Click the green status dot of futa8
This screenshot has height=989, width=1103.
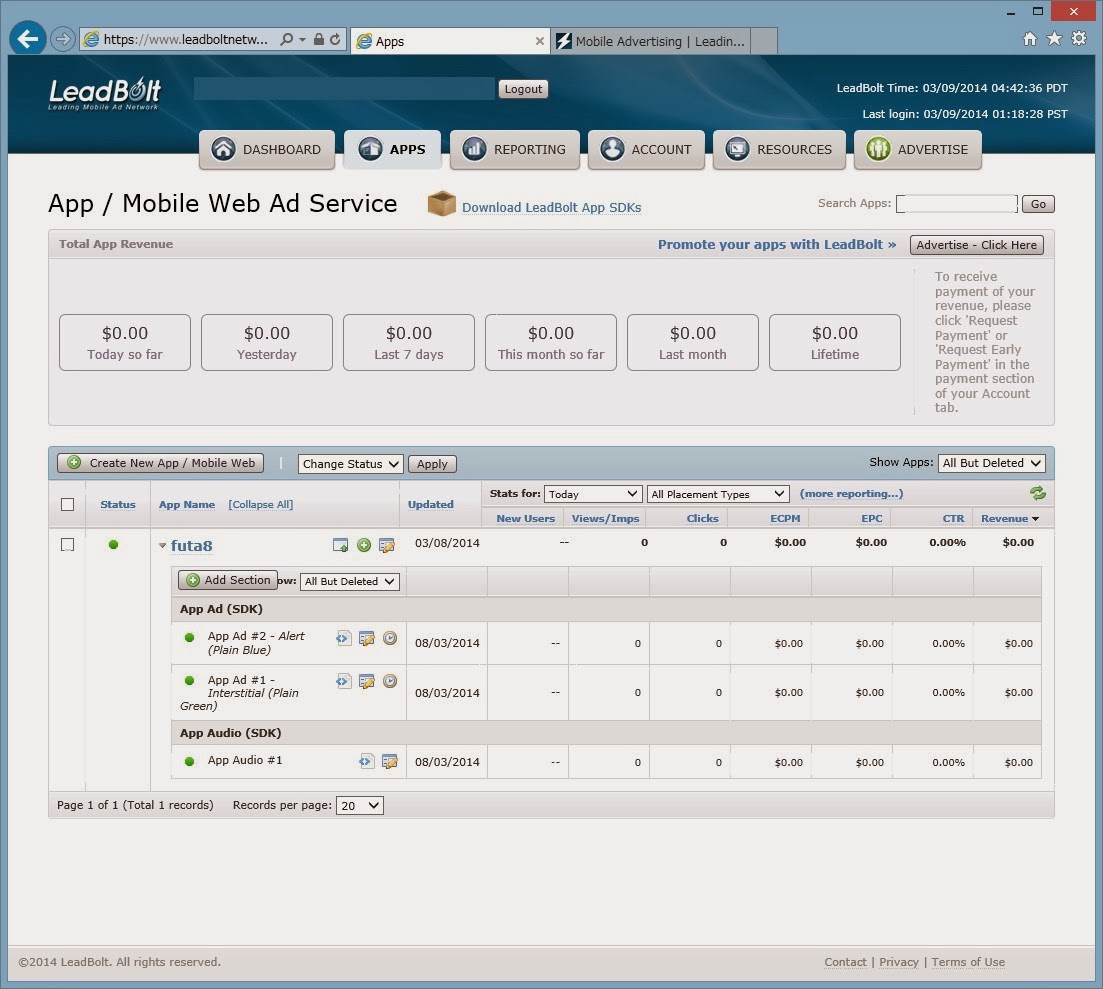coord(113,544)
